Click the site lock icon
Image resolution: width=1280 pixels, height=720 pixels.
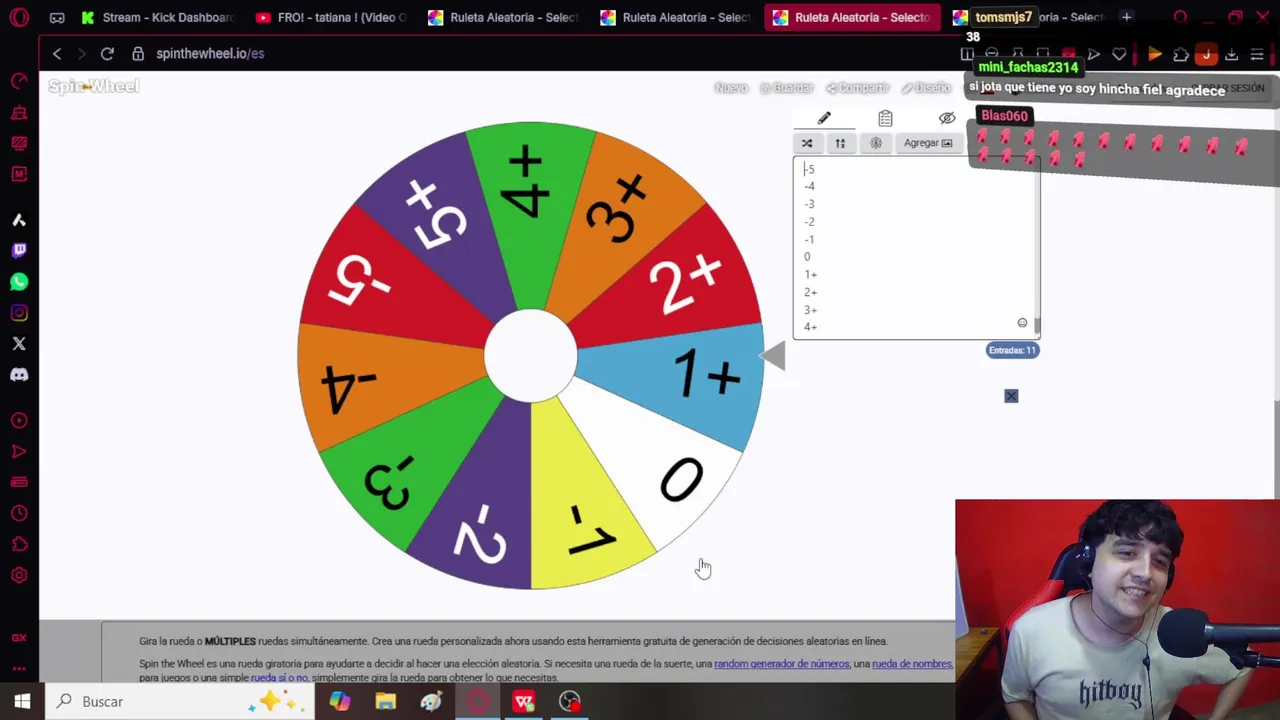point(138,54)
